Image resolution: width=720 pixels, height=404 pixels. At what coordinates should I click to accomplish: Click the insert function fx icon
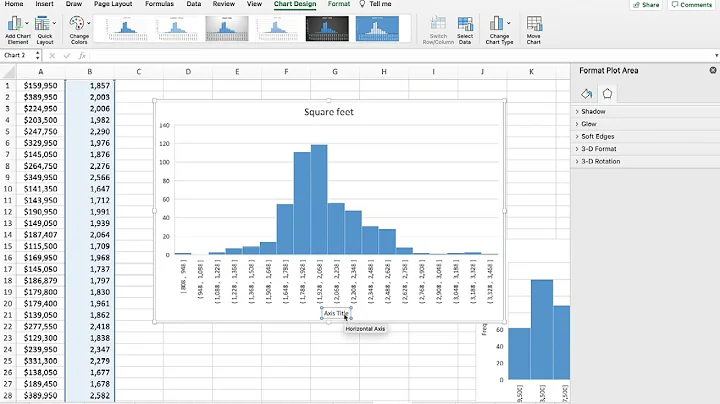(x=82, y=56)
